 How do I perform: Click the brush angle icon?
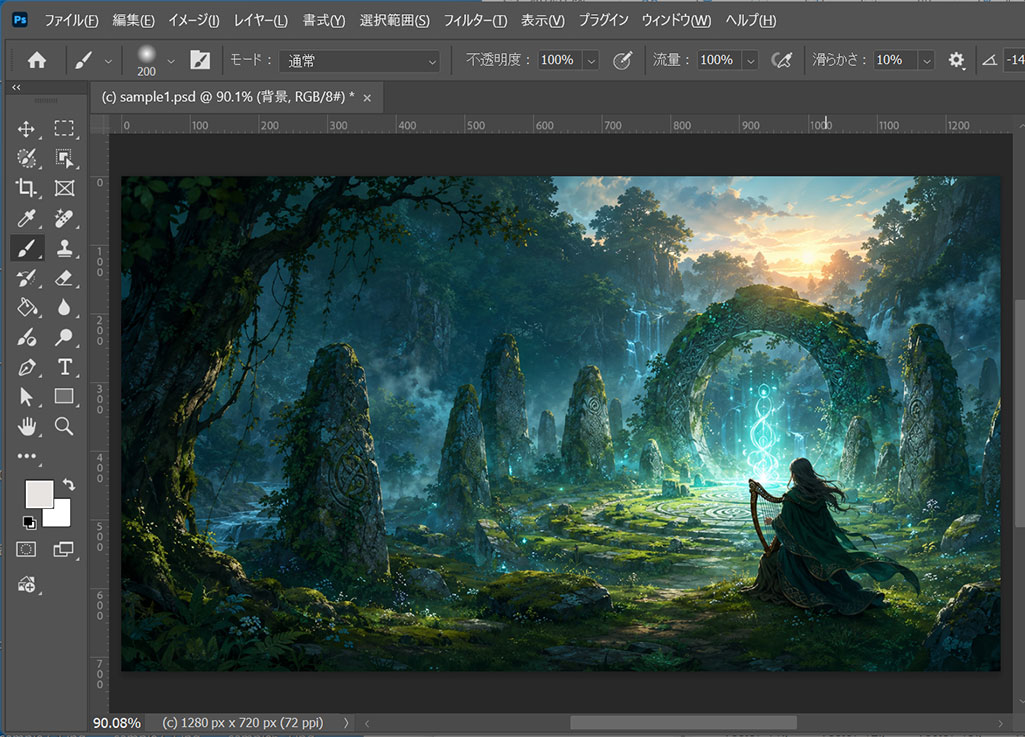[989, 60]
